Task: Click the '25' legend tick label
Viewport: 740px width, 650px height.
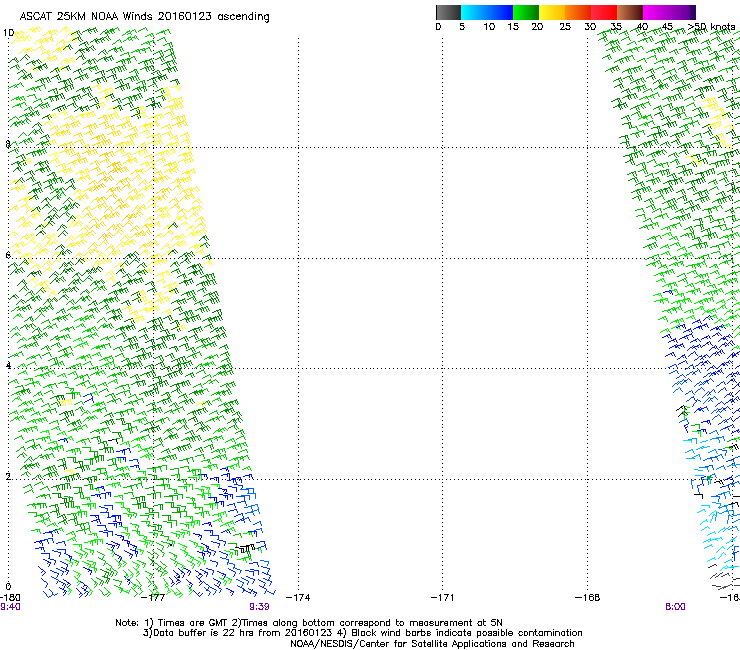Action: tap(565, 27)
